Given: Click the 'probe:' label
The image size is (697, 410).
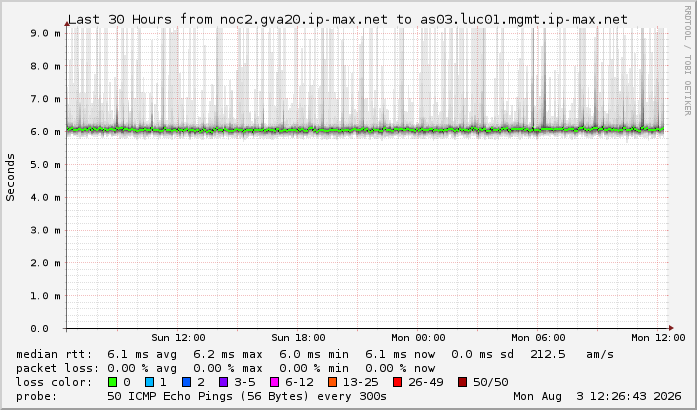Looking at the screenshot, I should click(37, 396).
